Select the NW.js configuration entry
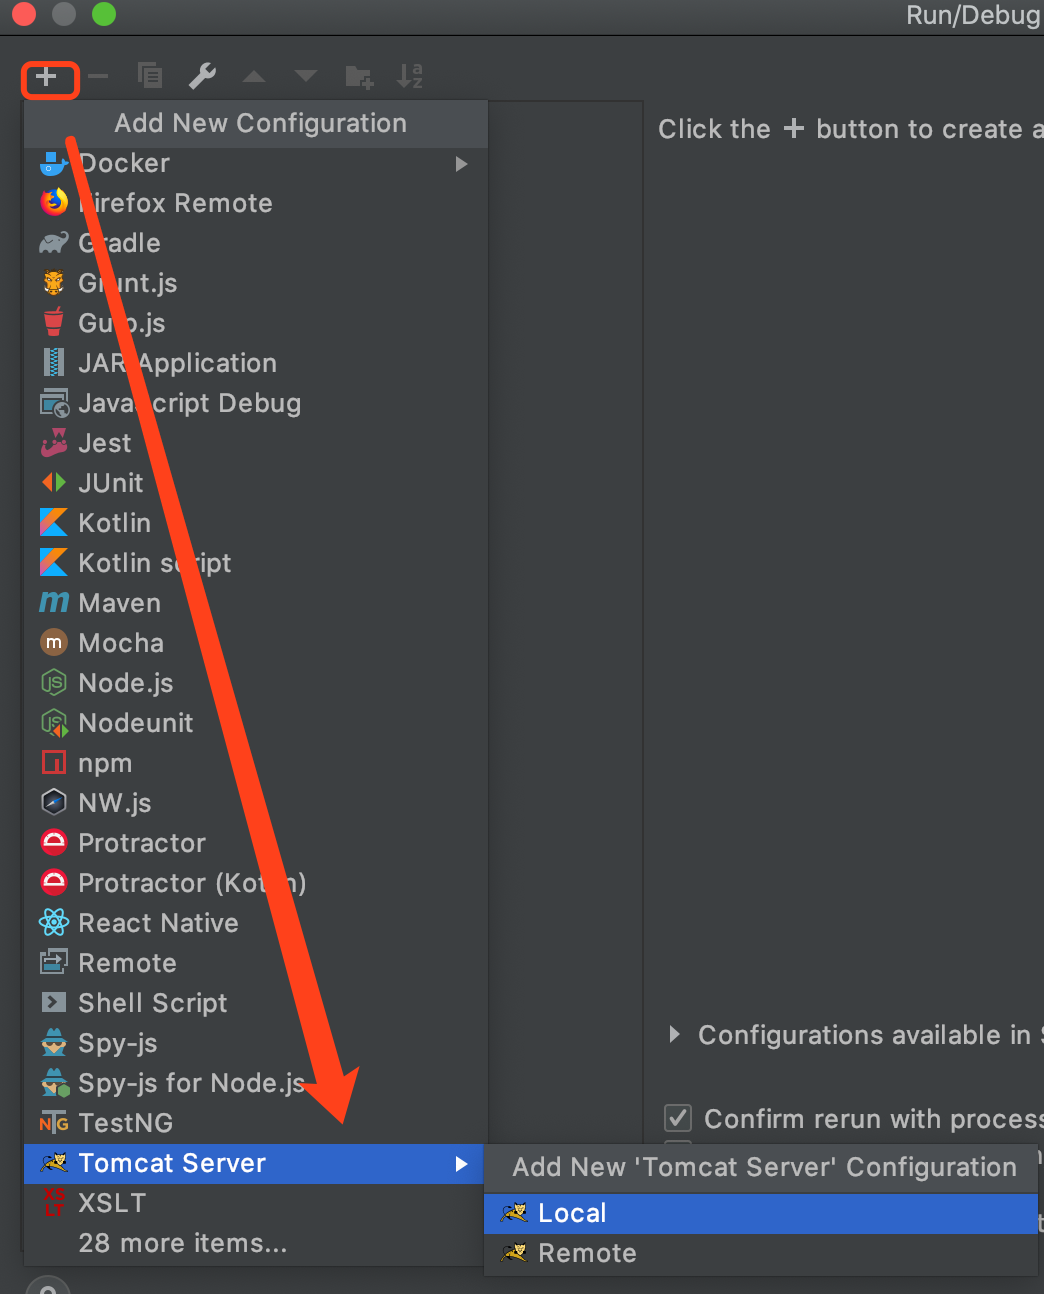1044x1294 pixels. [256, 803]
